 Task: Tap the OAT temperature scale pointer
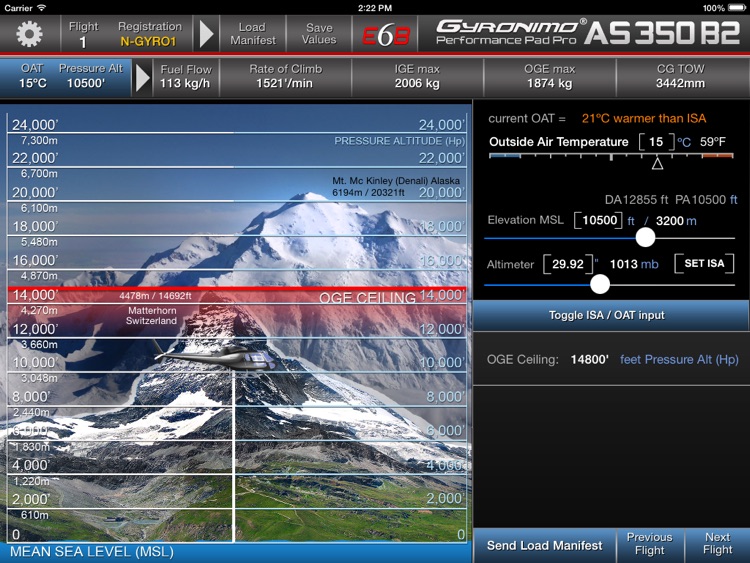(658, 164)
